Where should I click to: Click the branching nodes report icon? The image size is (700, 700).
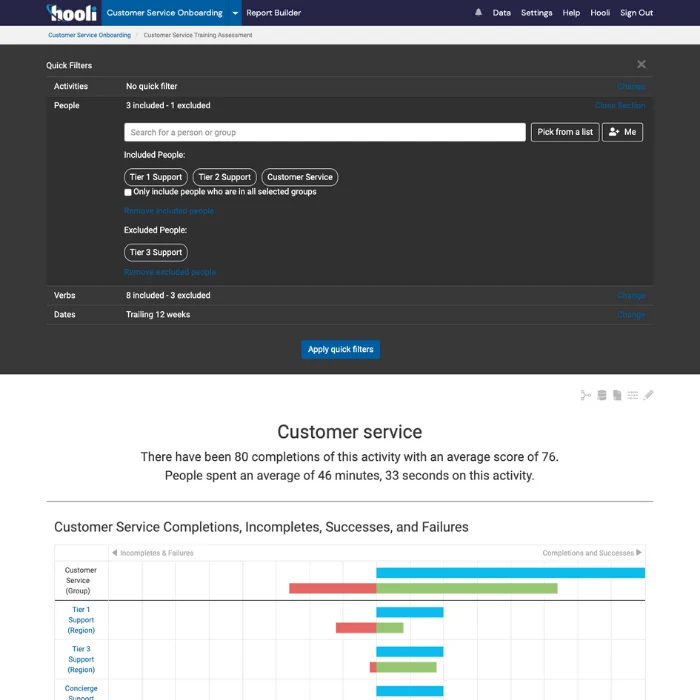[585, 395]
